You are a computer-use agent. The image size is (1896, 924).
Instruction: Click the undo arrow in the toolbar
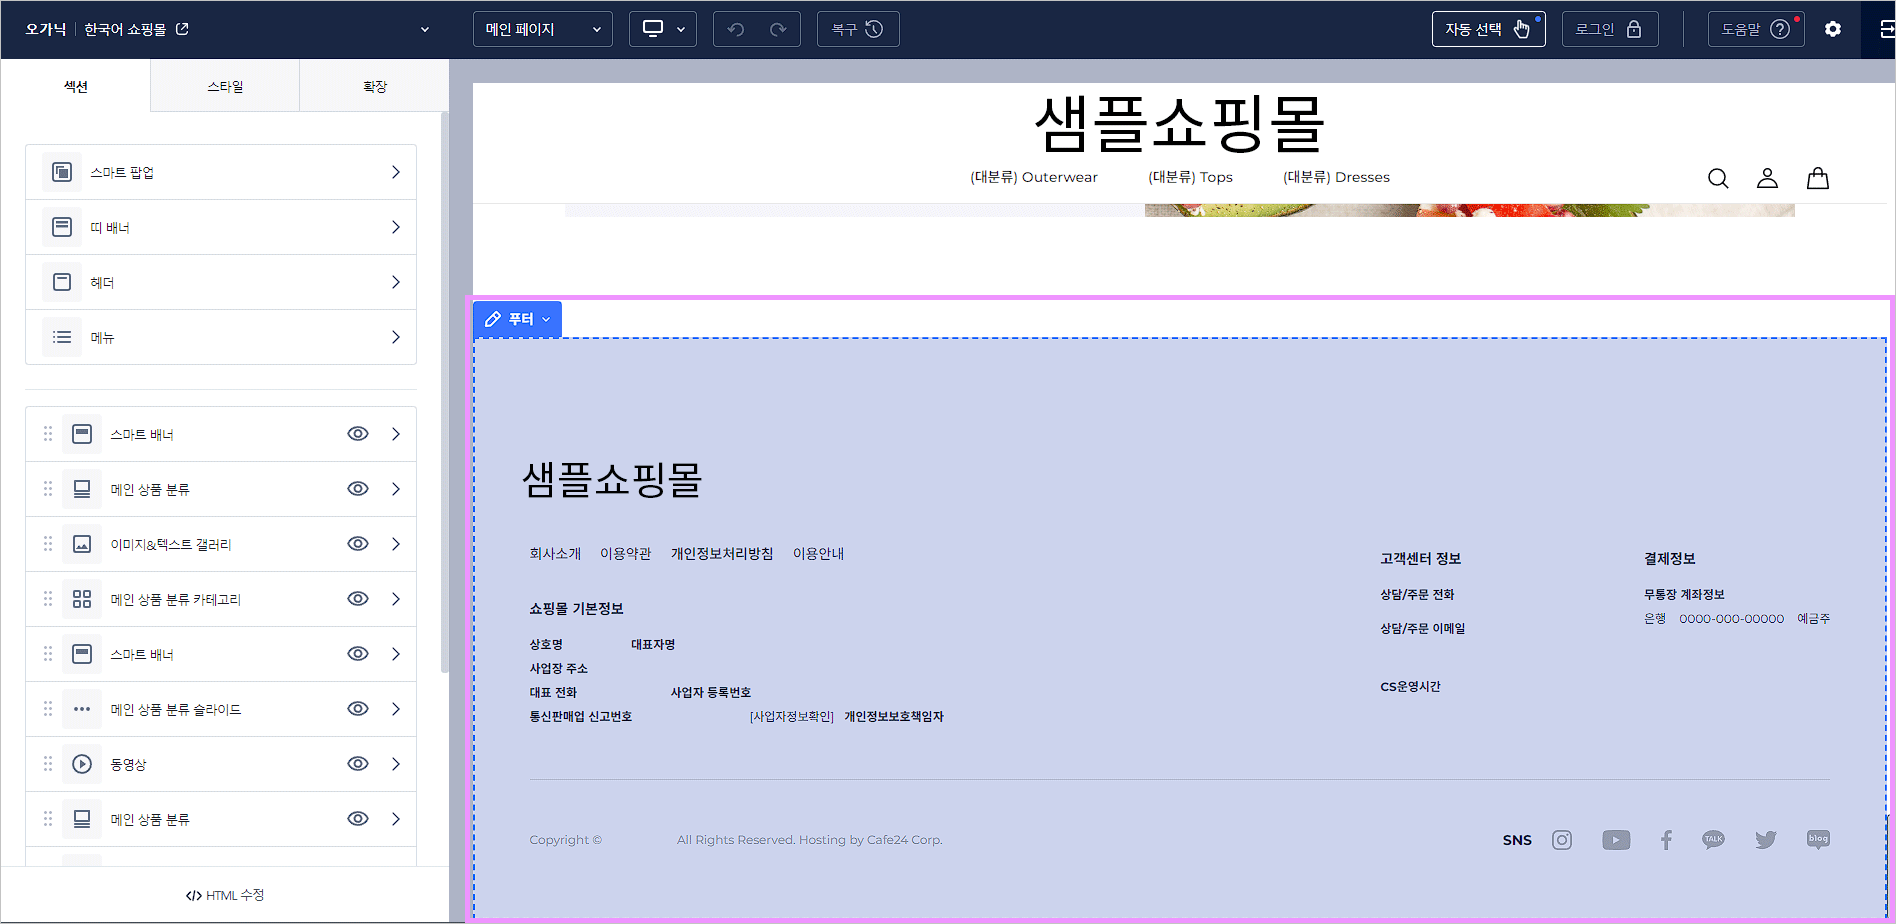coord(735,29)
